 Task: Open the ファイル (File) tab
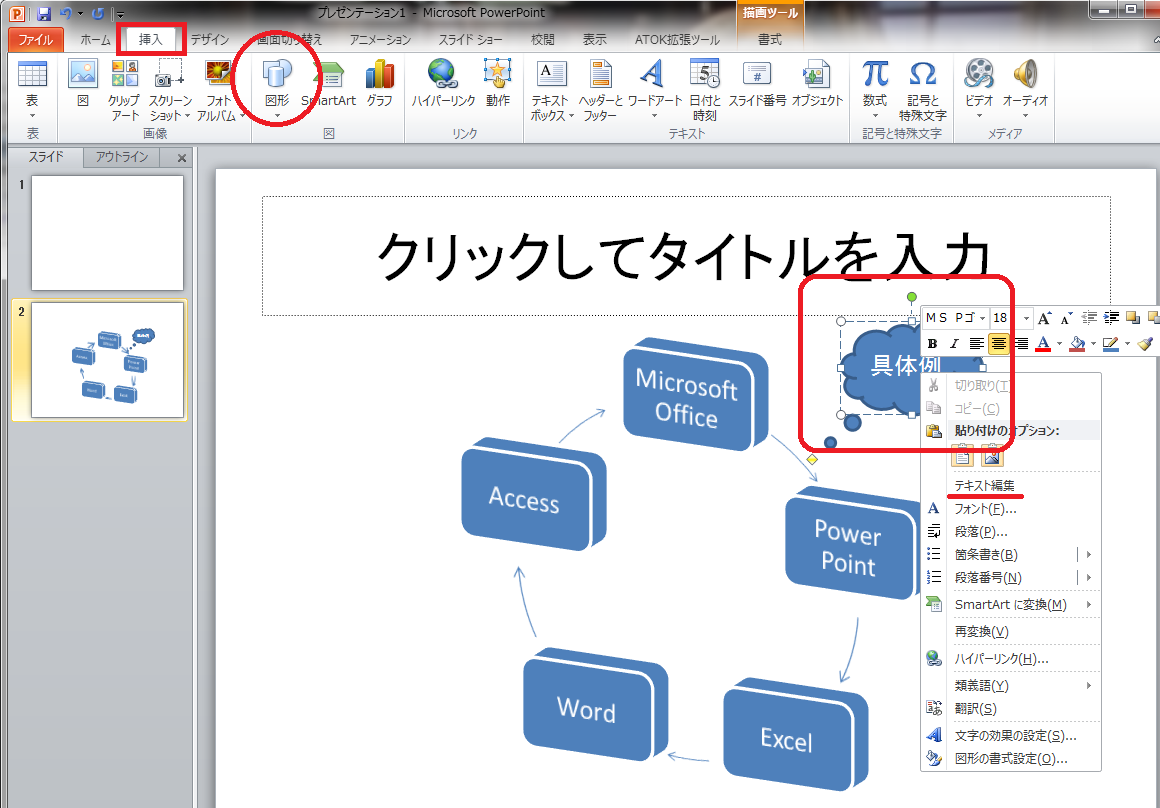[x=36, y=39]
